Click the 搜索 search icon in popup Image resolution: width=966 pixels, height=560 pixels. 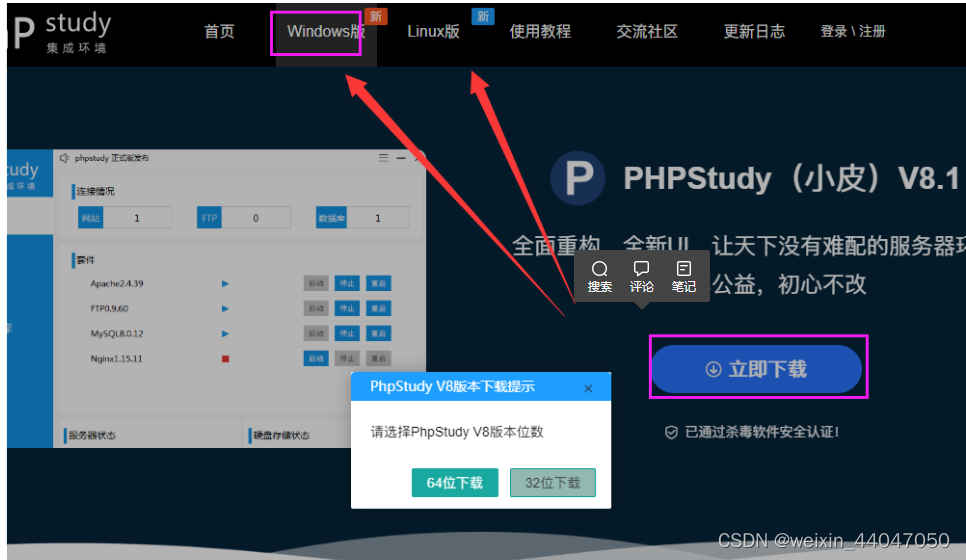pos(599,277)
